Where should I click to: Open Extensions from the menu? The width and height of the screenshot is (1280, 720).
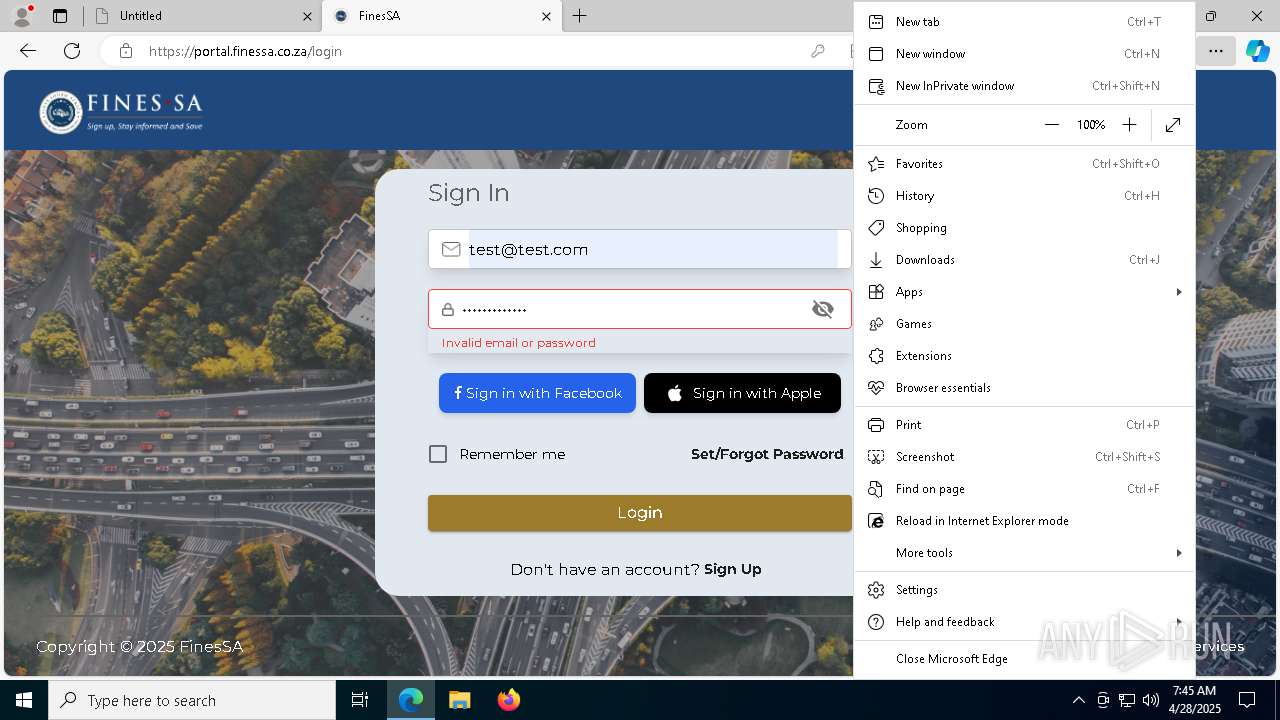(x=1024, y=356)
